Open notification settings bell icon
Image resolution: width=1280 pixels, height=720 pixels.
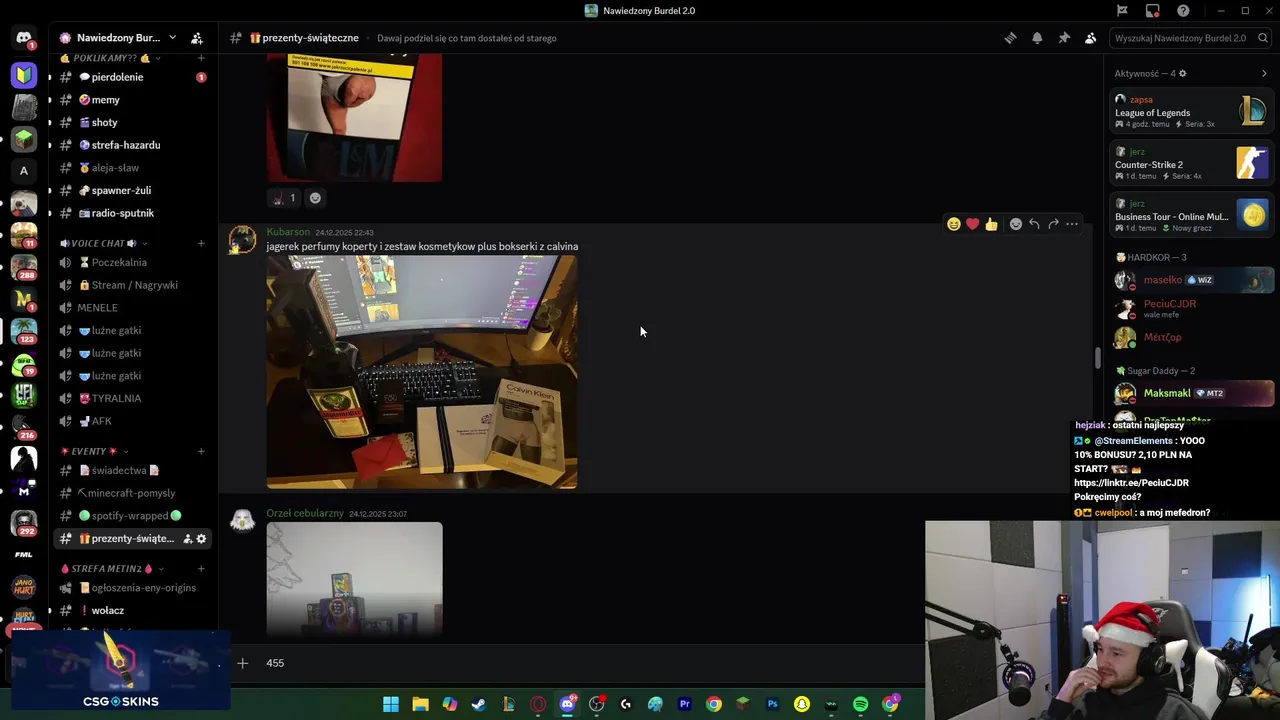click(x=1037, y=38)
